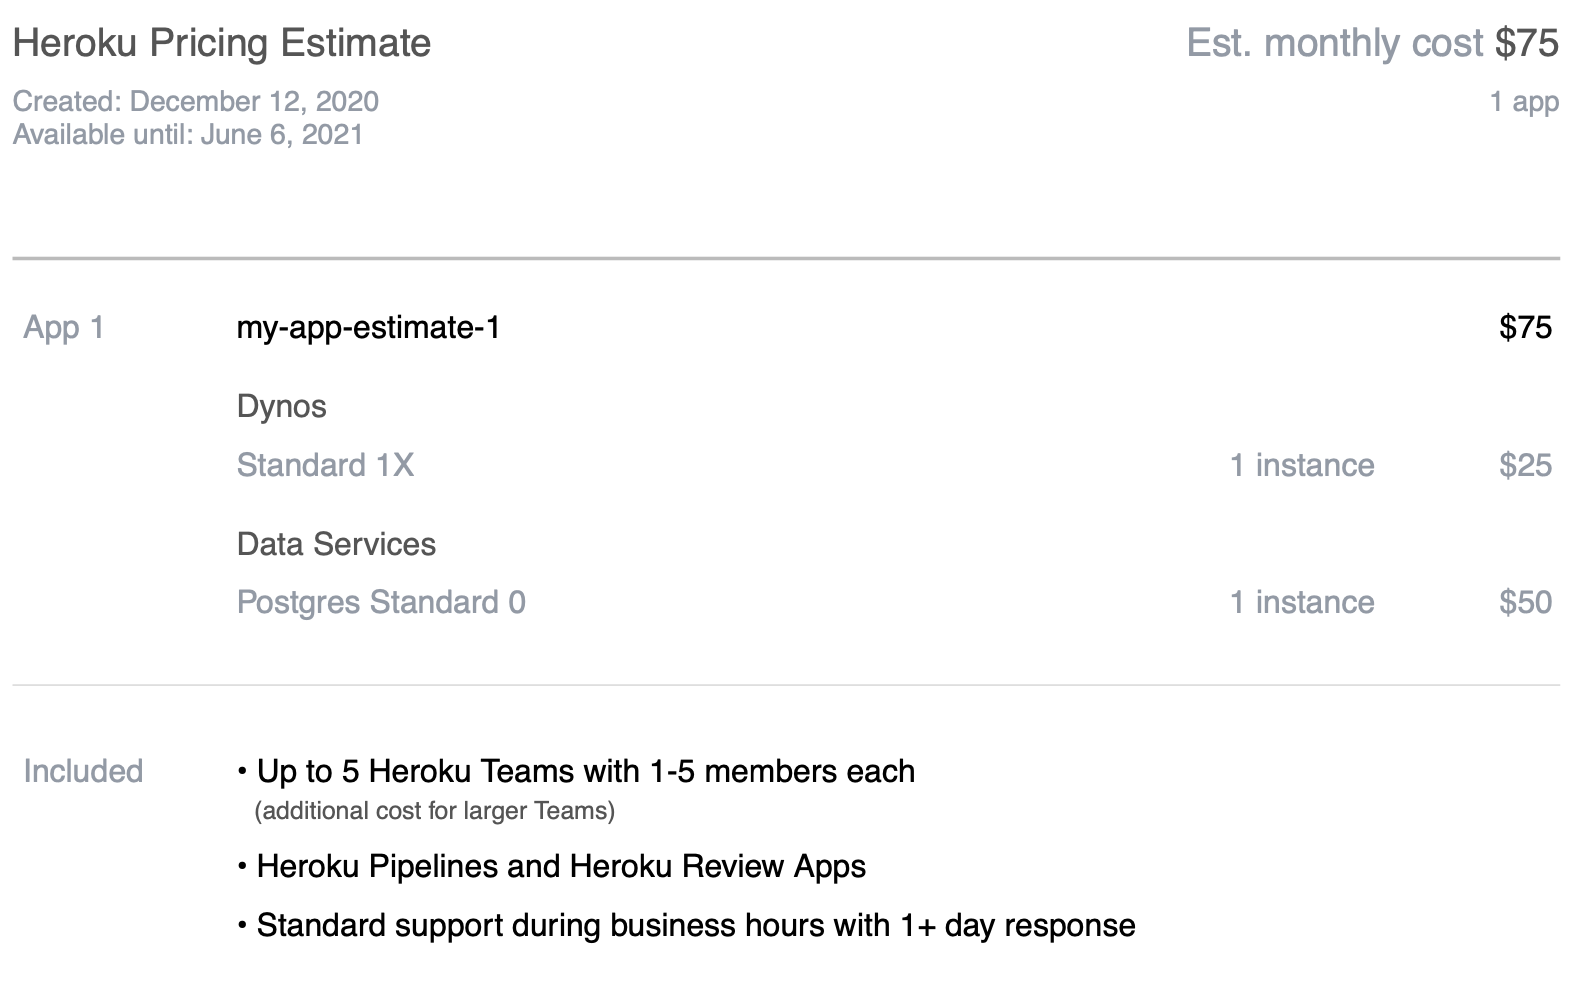Viewport: 1592px width, 983px height.
Task: Click '1 instance' in the Postgres row
Action: tap(1302, 602)
